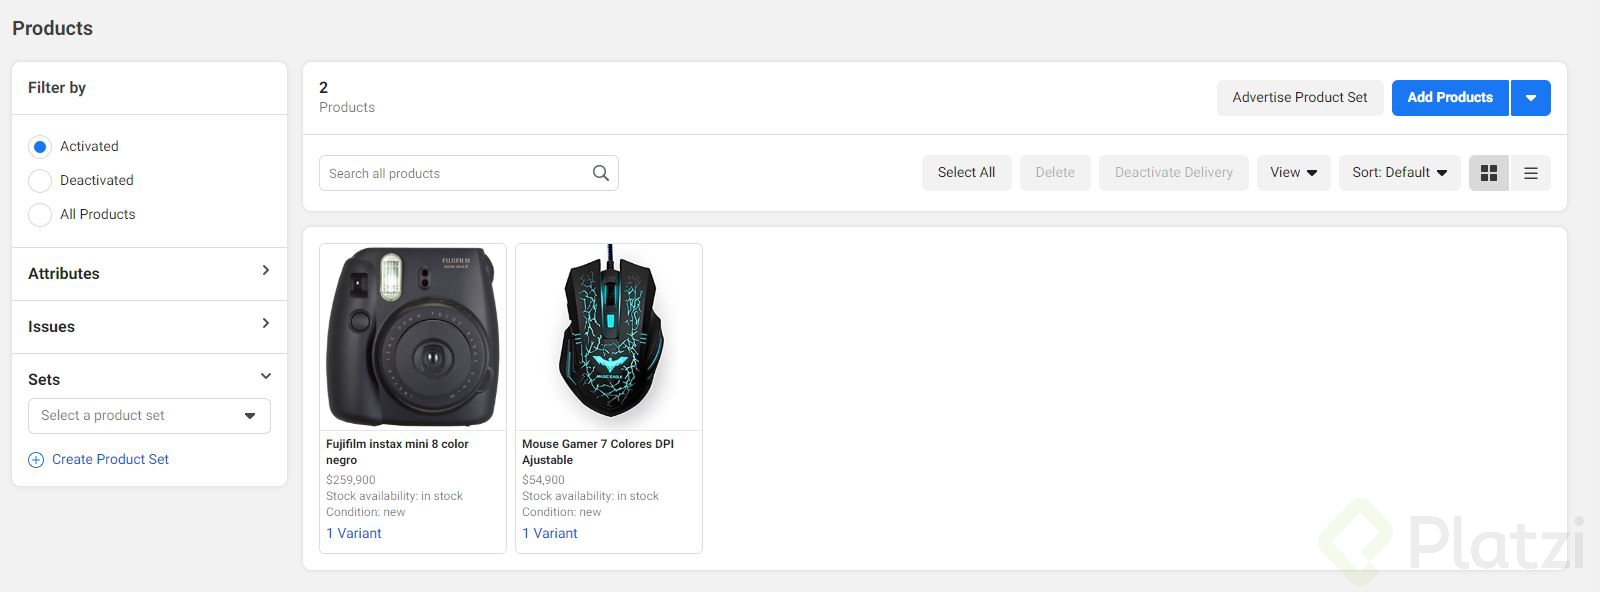
Task: Open the Mouse Gamer product thumbnail
Action: tap(609, 337)
